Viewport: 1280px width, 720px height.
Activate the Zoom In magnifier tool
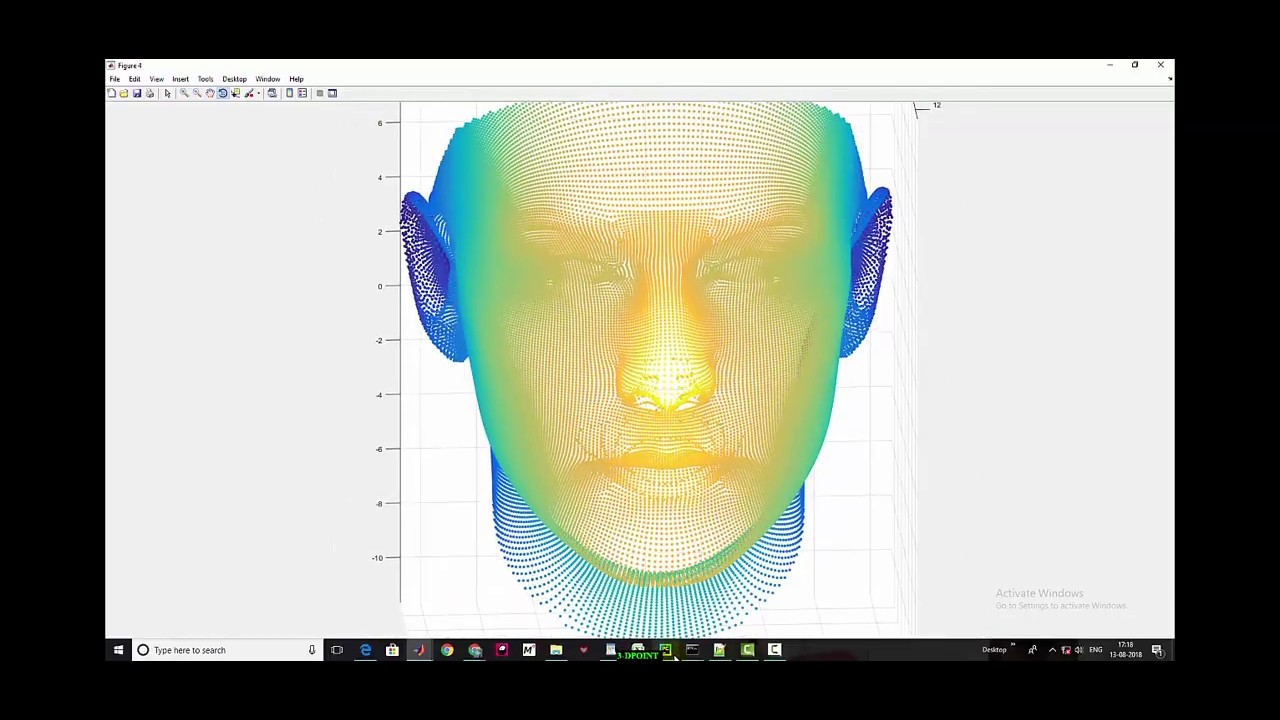tap(184, 93)
